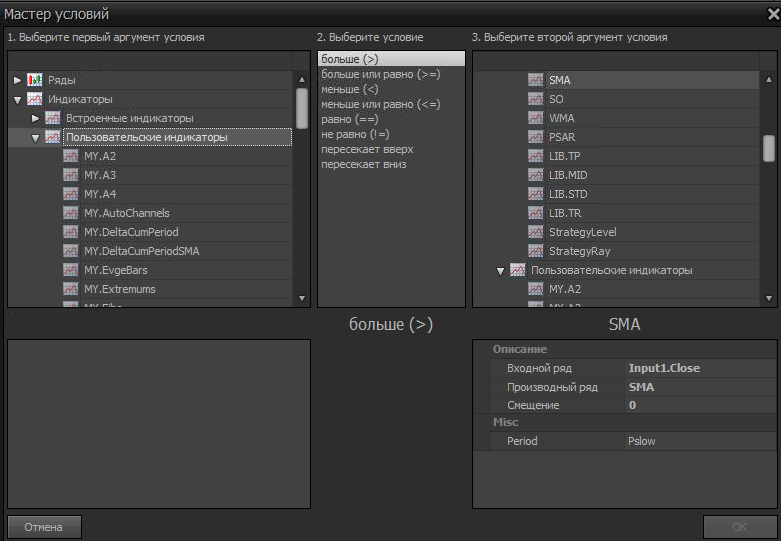Select condition 'пересекает вверх'
This screenshot has height=541, width=781.
pos(367,149)
